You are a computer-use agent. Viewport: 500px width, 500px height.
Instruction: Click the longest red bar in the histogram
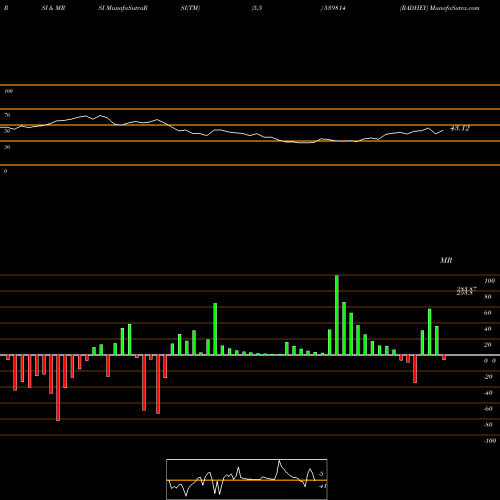[58, 388]
